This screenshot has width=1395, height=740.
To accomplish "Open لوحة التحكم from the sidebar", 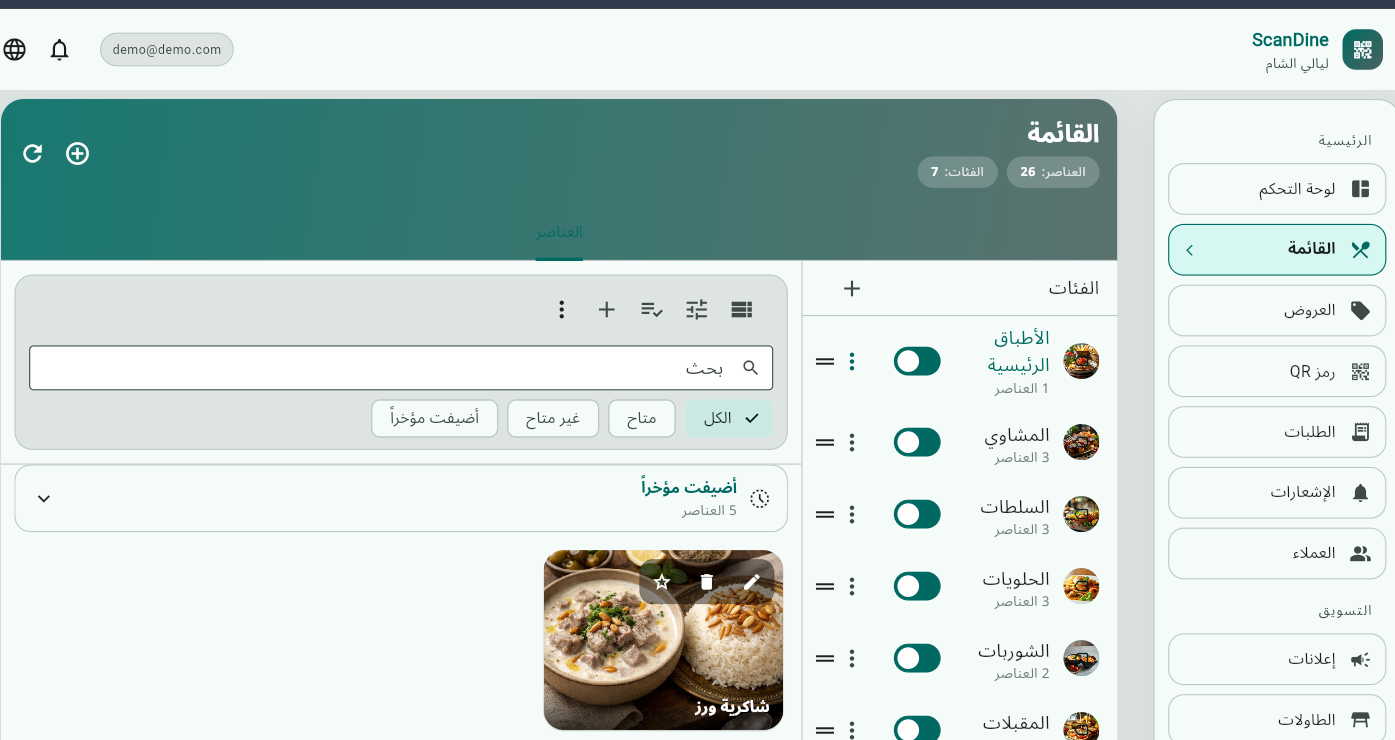I will pos(1276,189).
